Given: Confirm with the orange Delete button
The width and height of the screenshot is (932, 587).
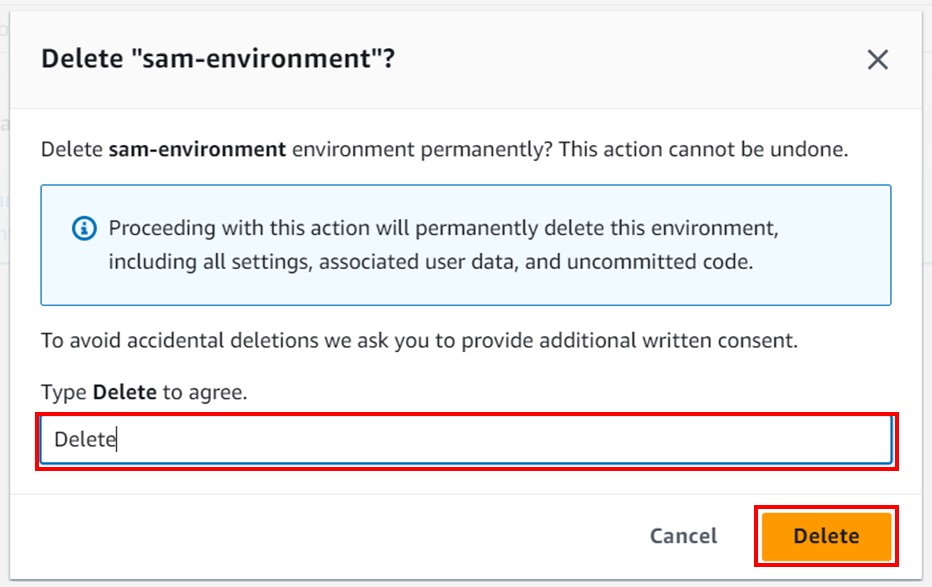Looking at the screenshot, I should [826, 536].
